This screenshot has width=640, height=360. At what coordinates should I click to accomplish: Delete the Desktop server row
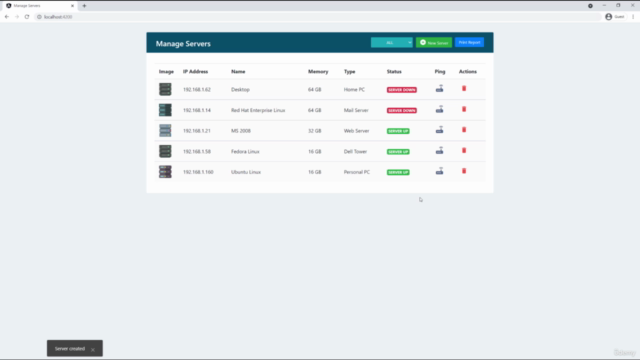pyautogui.click(x=464, y=89)
